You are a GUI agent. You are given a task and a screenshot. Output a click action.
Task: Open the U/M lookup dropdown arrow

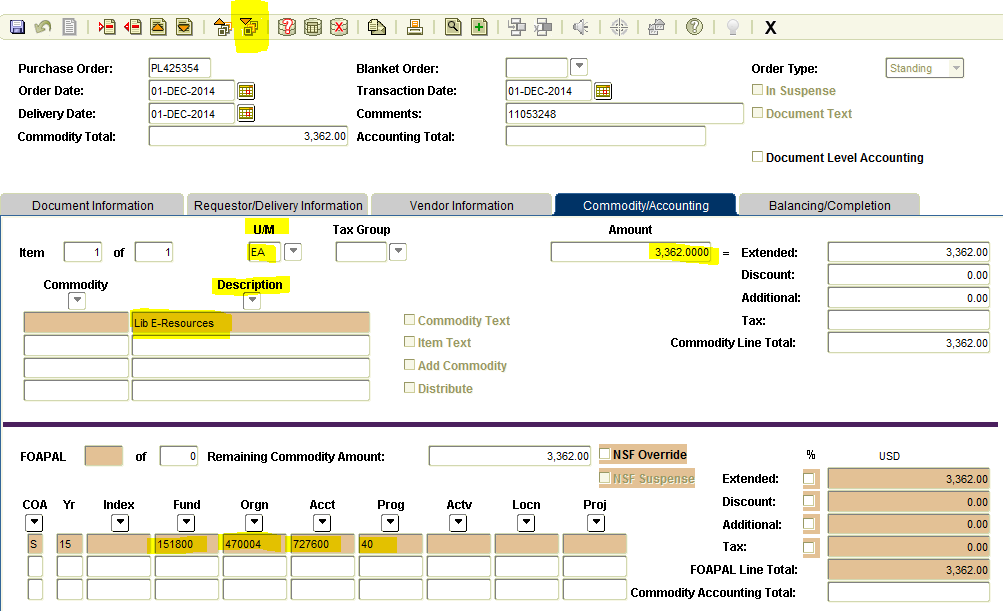(x=293, y=251)
